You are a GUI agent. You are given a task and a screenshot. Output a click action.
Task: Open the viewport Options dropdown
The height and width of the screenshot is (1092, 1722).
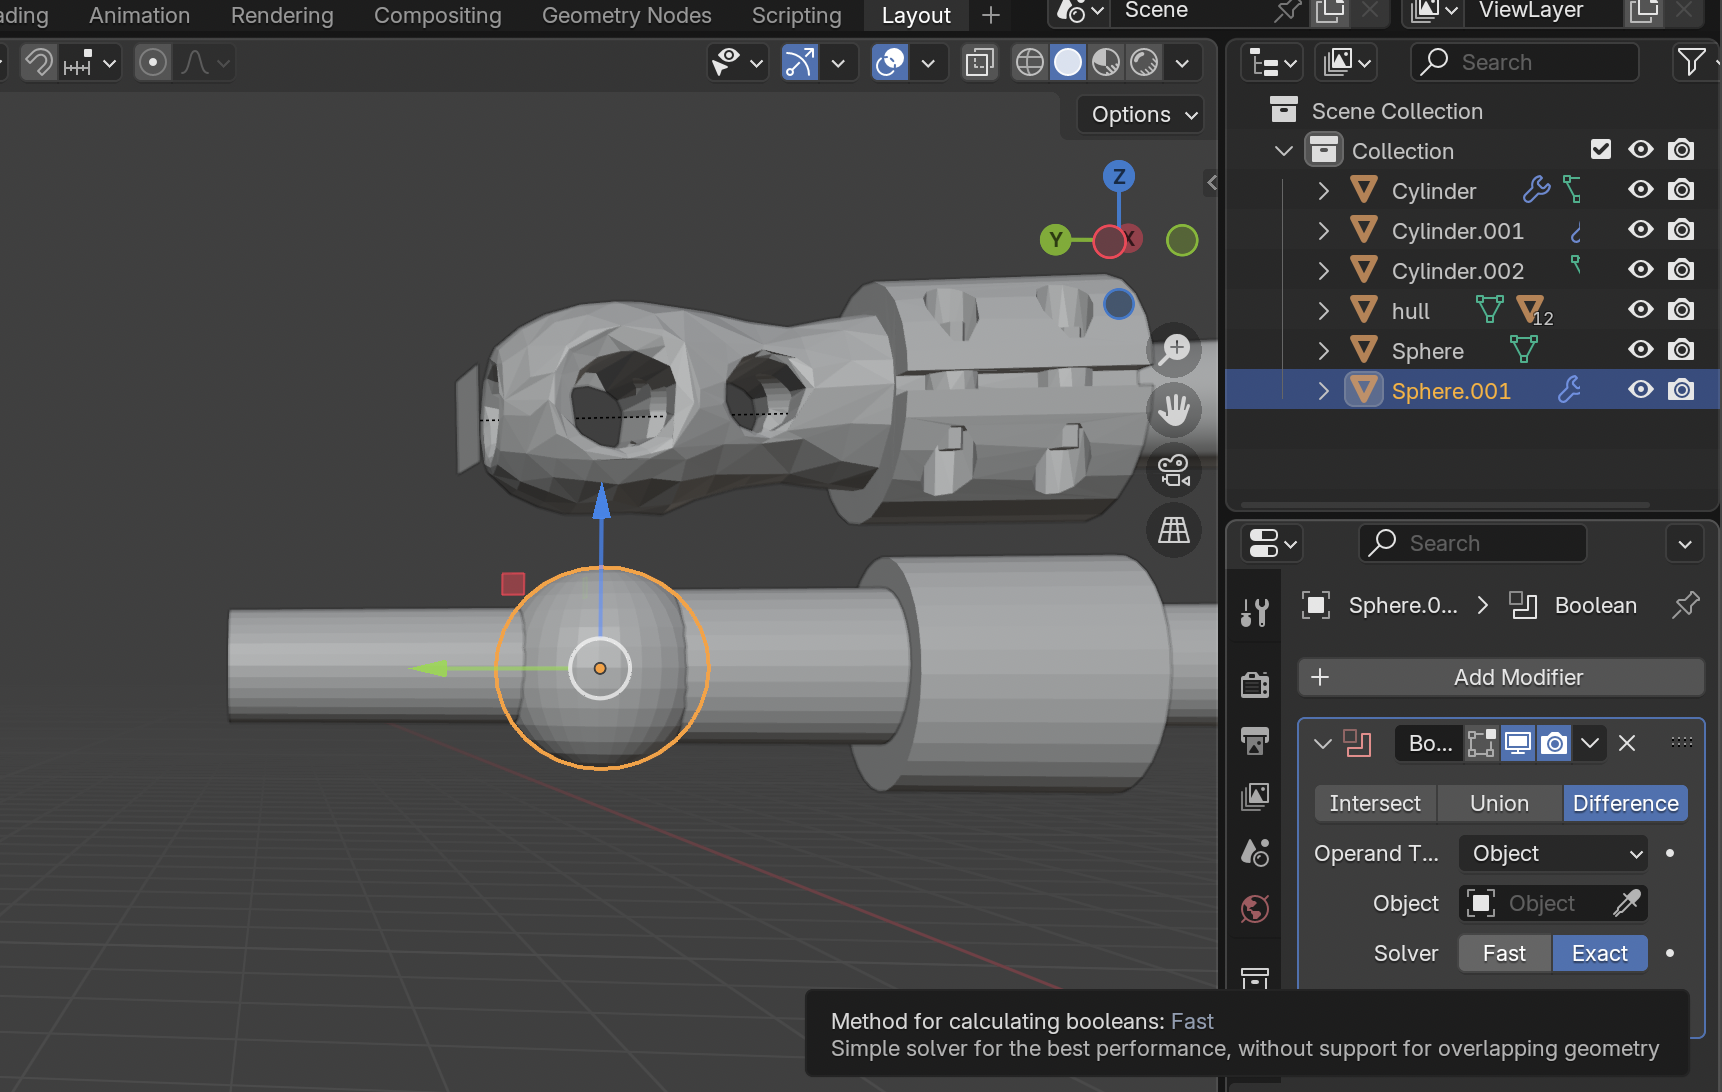tap(1142, 114)
